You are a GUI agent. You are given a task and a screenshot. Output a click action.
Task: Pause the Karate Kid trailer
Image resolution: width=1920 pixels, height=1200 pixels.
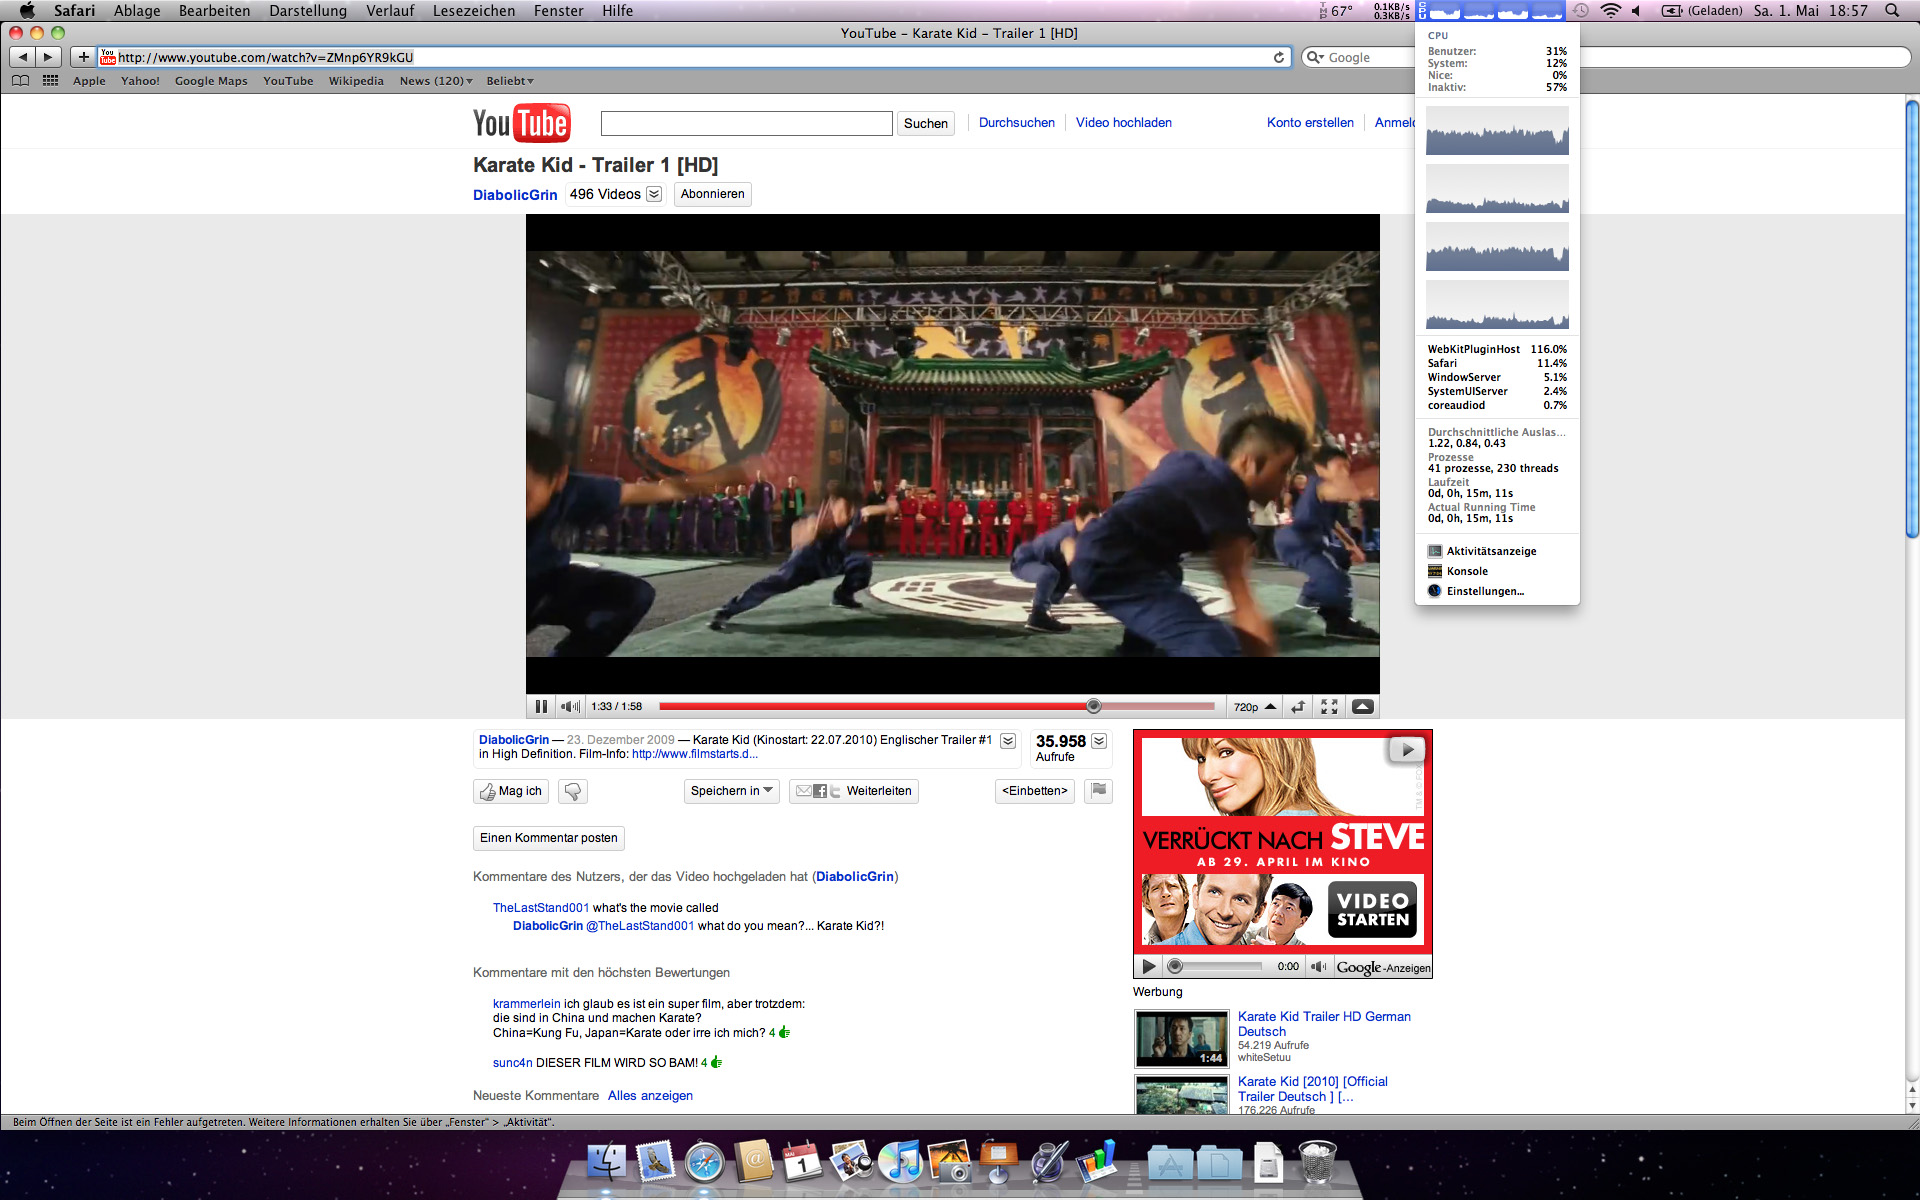541,707
